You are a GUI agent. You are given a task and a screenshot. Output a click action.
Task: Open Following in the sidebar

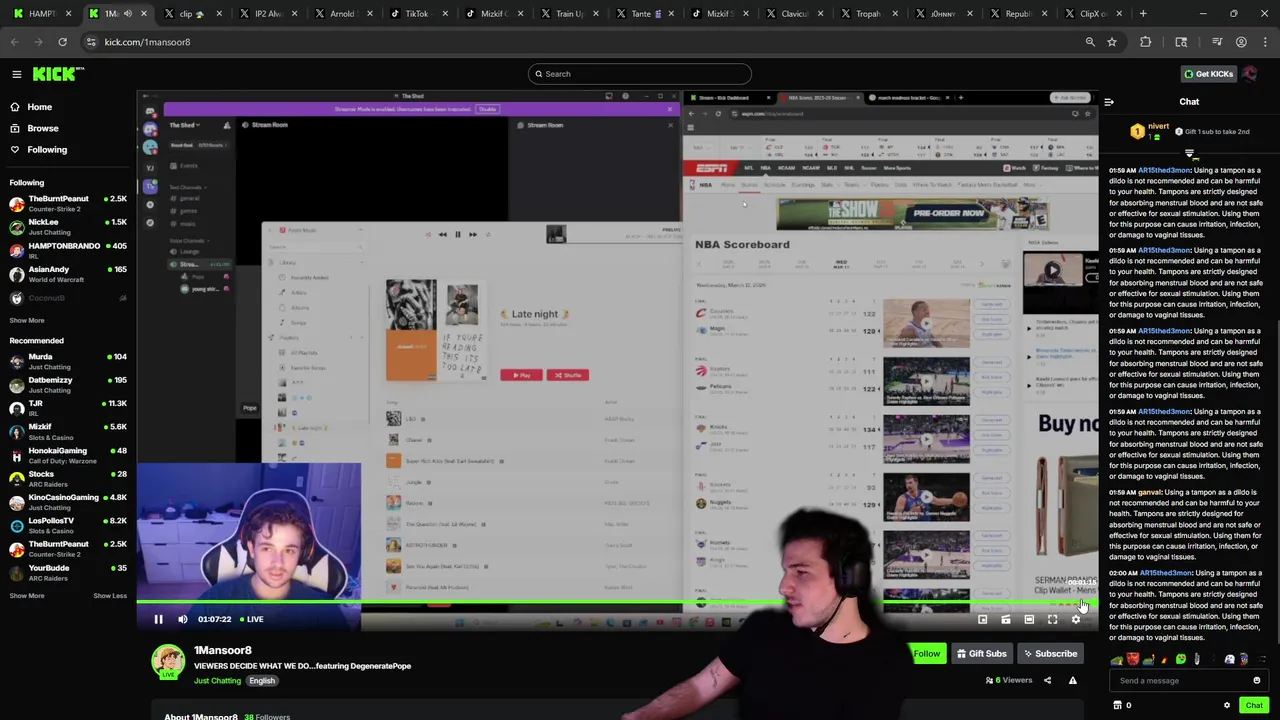(x=39, y=150)
